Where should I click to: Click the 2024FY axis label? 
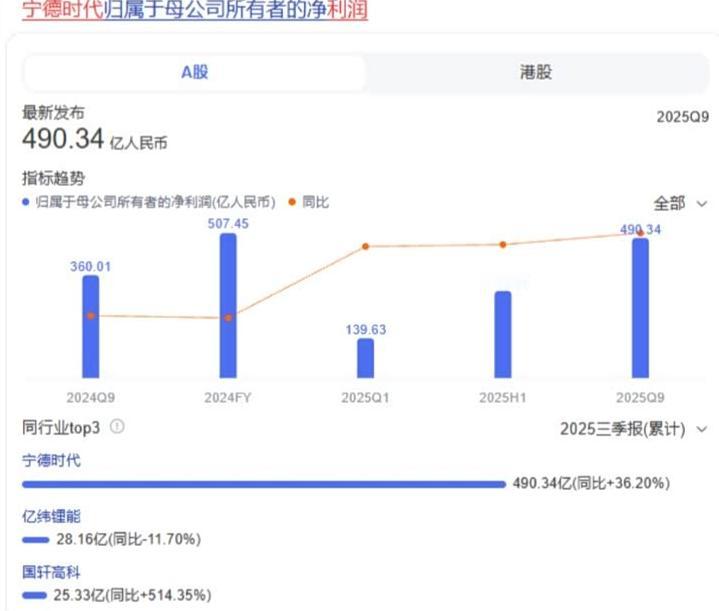[228, 397]
